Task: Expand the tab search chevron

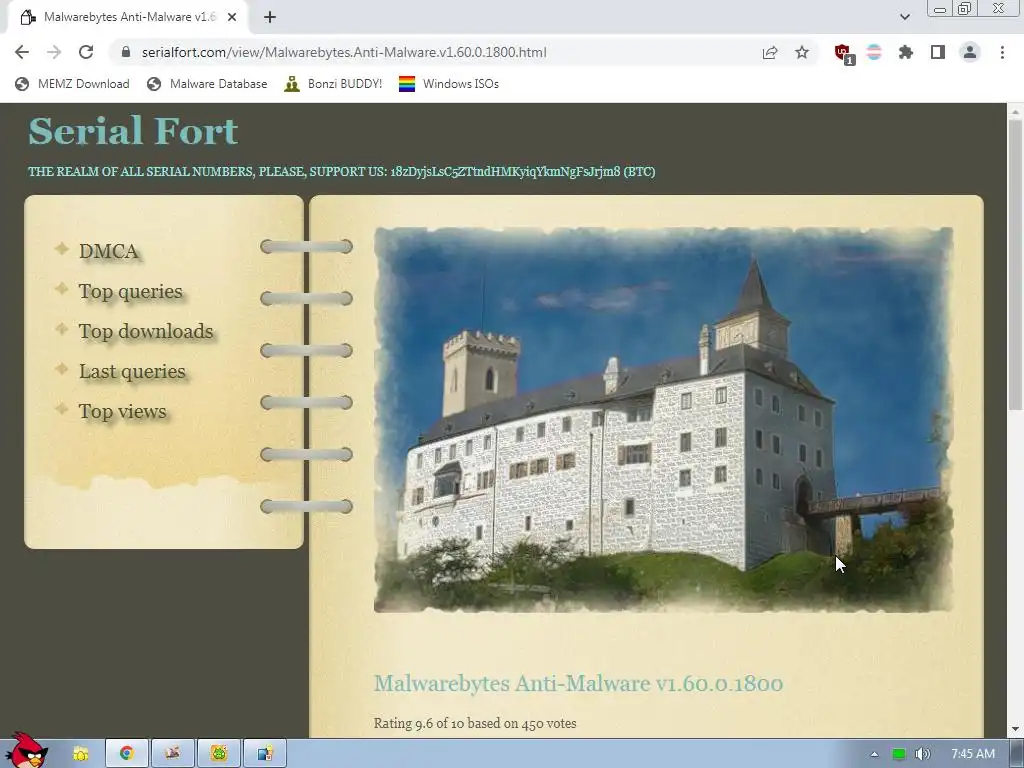Action: [x=904, y=17]
